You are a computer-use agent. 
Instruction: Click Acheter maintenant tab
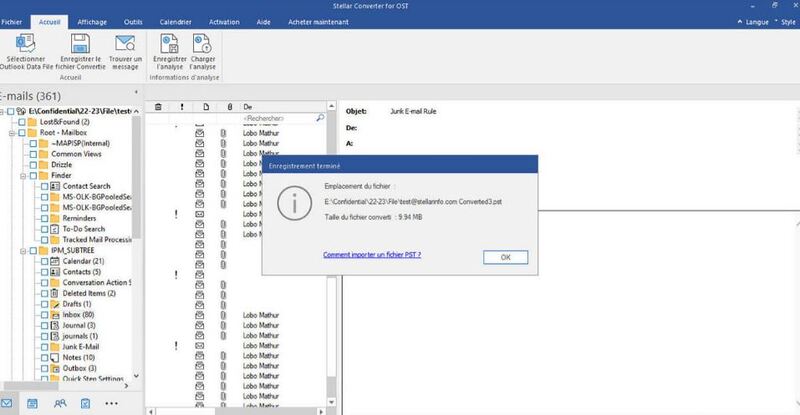point(318,22)
